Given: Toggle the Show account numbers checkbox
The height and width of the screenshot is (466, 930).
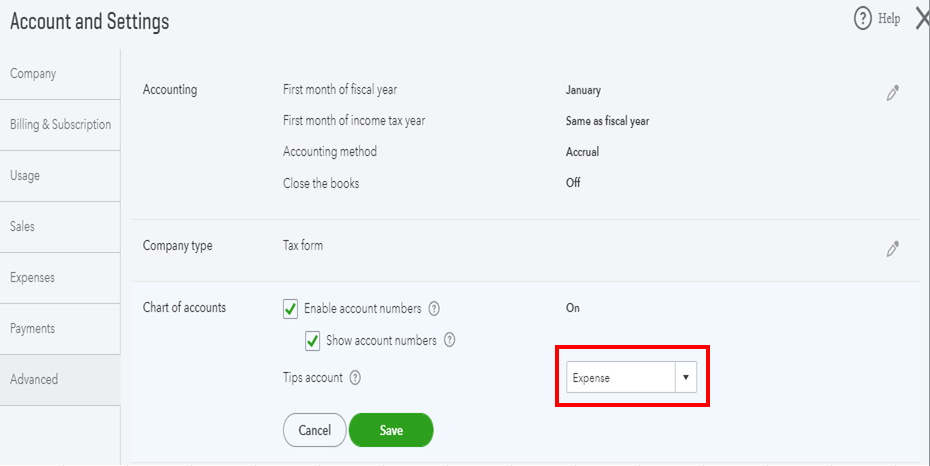Looking at the screenshot, I should (x=313, y=340).
